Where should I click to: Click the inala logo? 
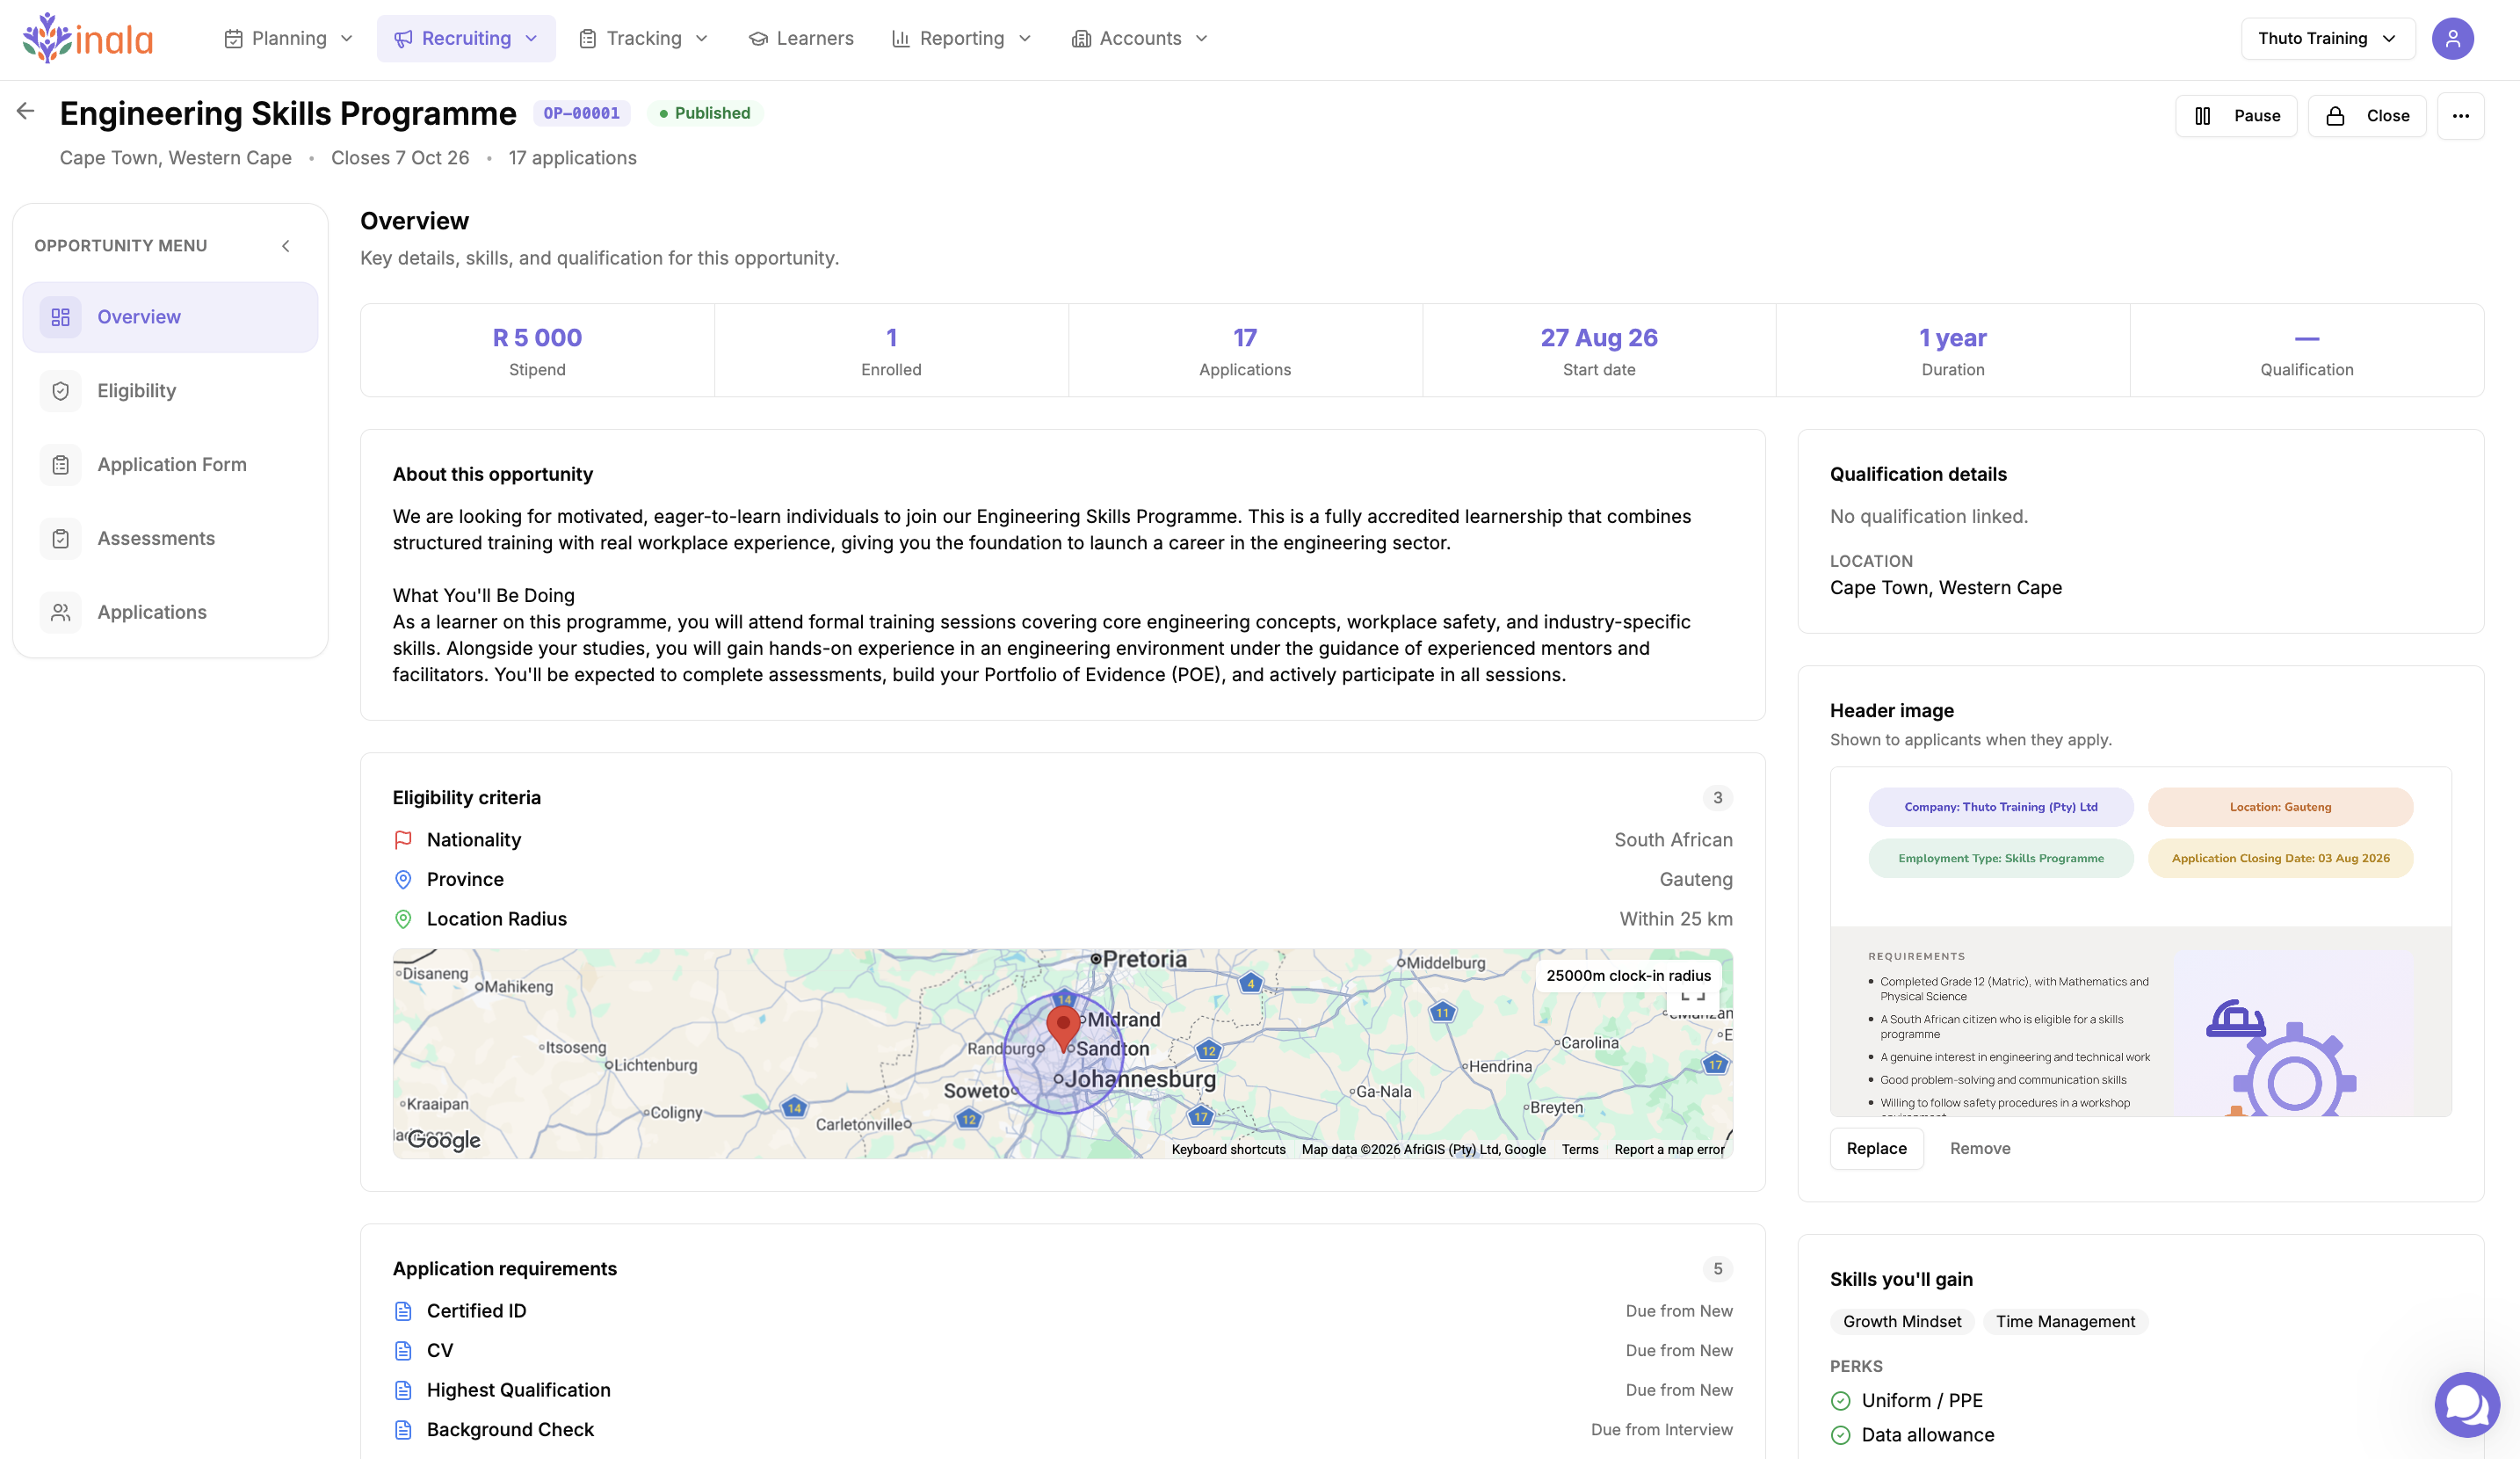pos(88,38)
